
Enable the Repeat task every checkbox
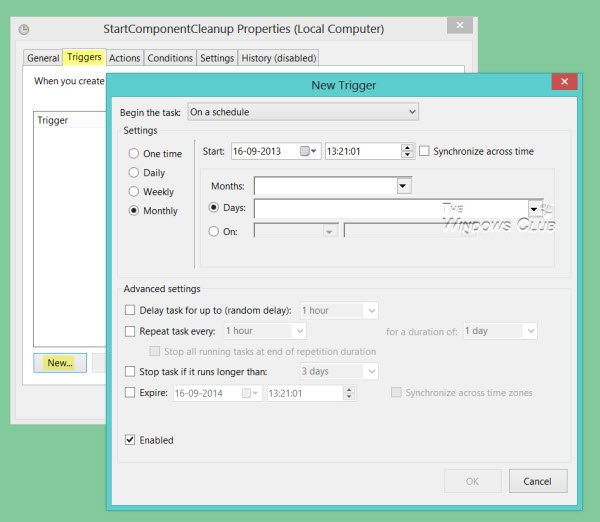(x=130, y=331)
